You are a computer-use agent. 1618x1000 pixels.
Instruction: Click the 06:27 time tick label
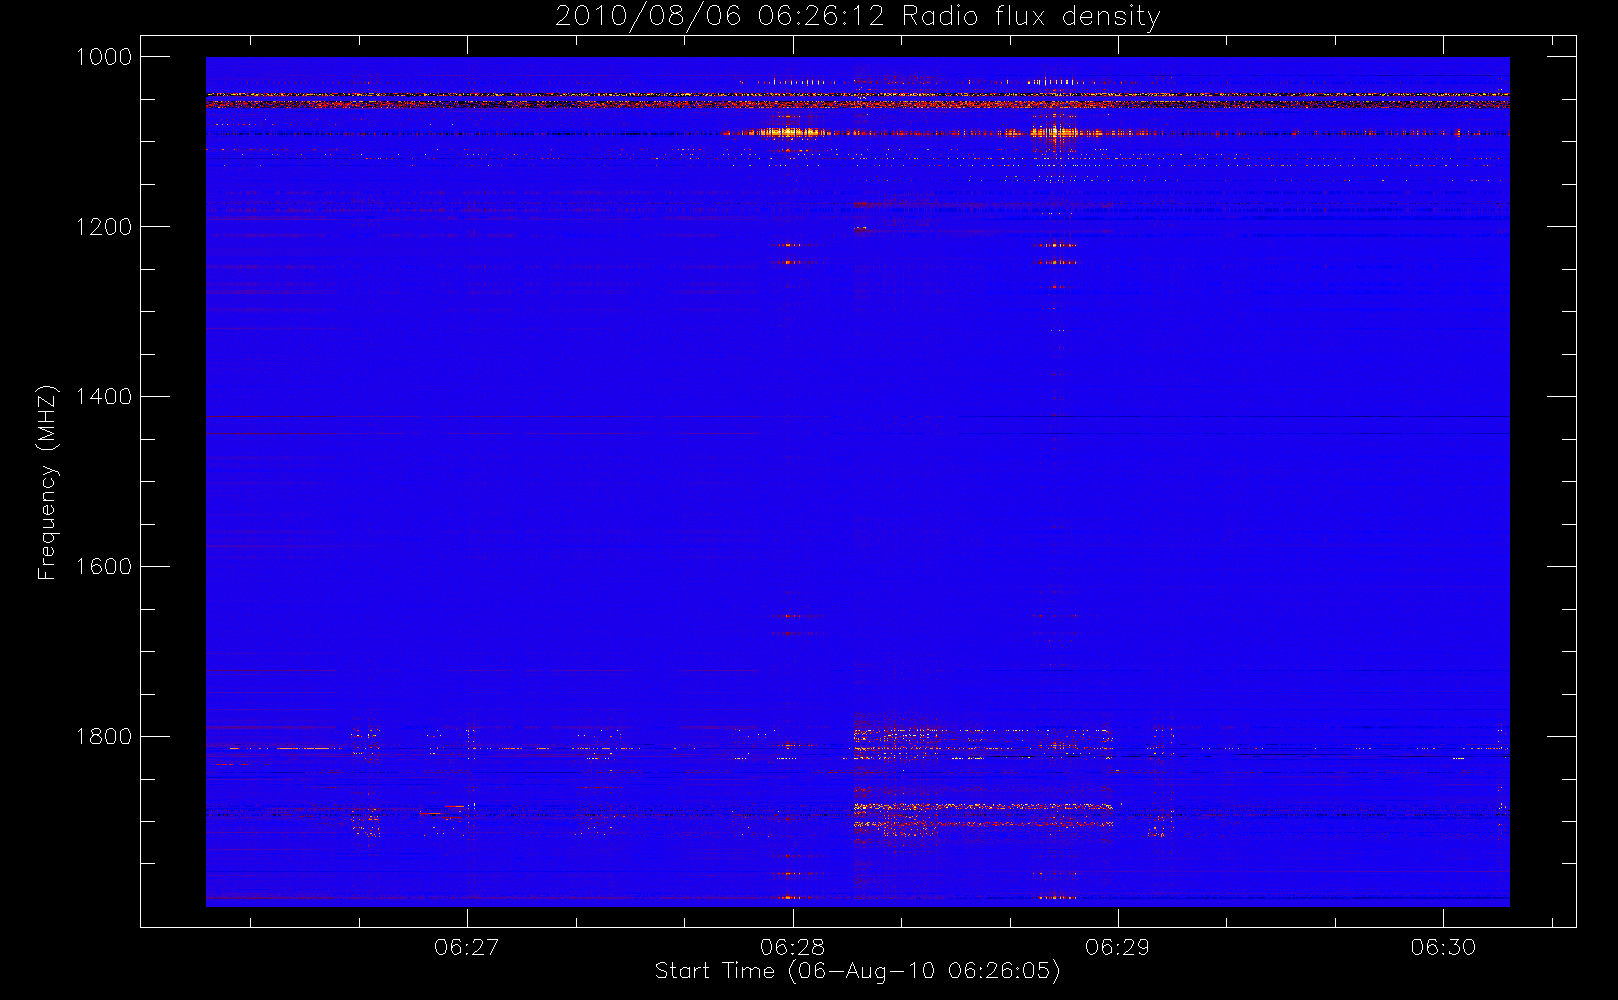pos(467,947)
